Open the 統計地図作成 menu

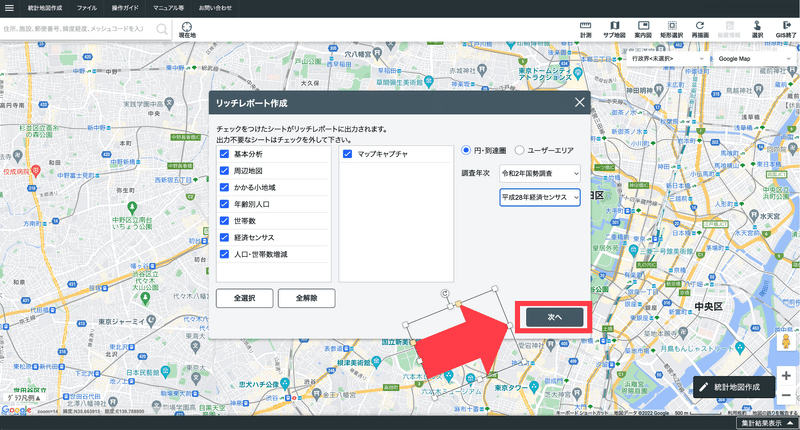point(45,8)
